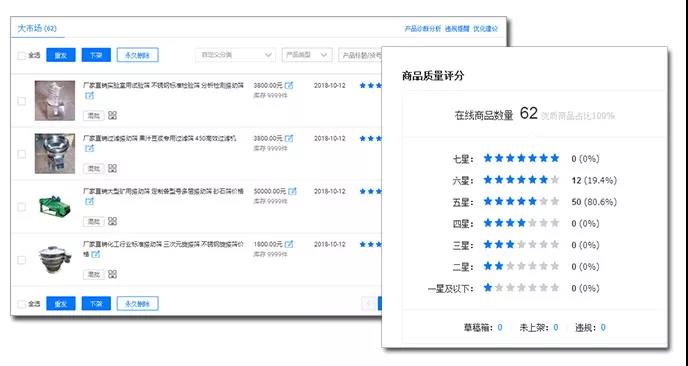This screenshot has width=688, height=366.
Task: Edit the 50000.00元 price icon
Action: [292, 191]
